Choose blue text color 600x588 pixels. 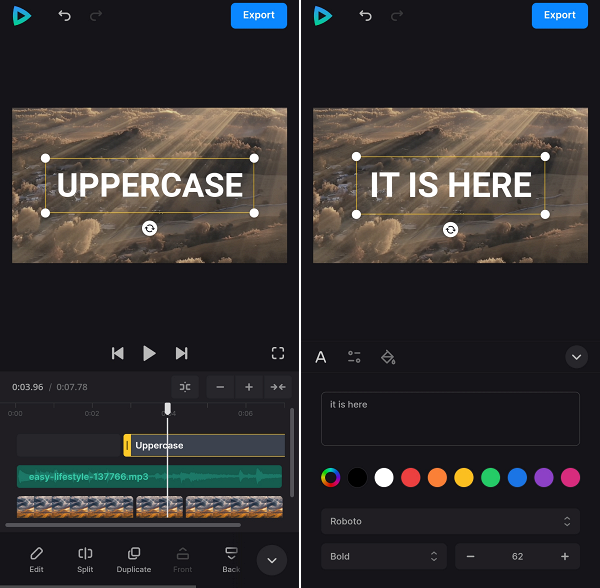pyautogui.click(x=517, y=477)
